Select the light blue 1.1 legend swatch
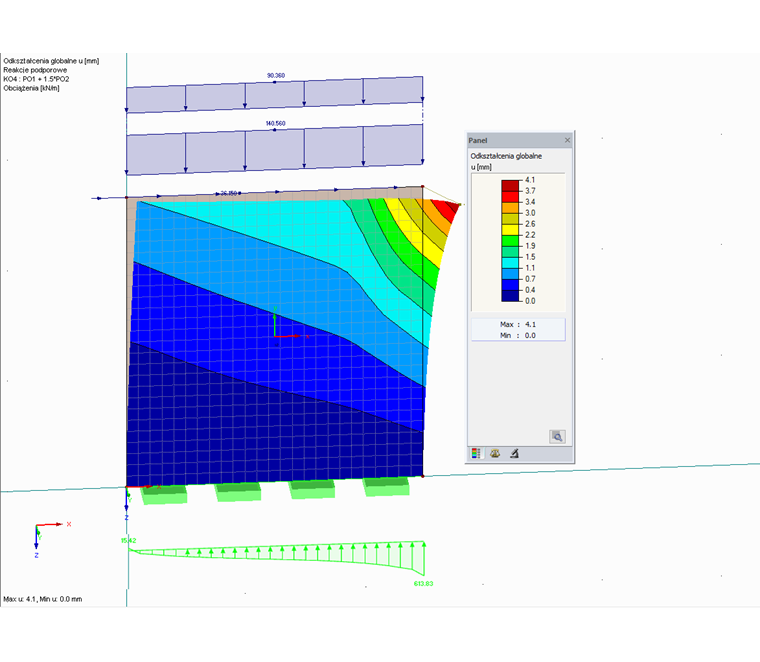This screenshot has height=662, width=760. [x=510, y=274]
